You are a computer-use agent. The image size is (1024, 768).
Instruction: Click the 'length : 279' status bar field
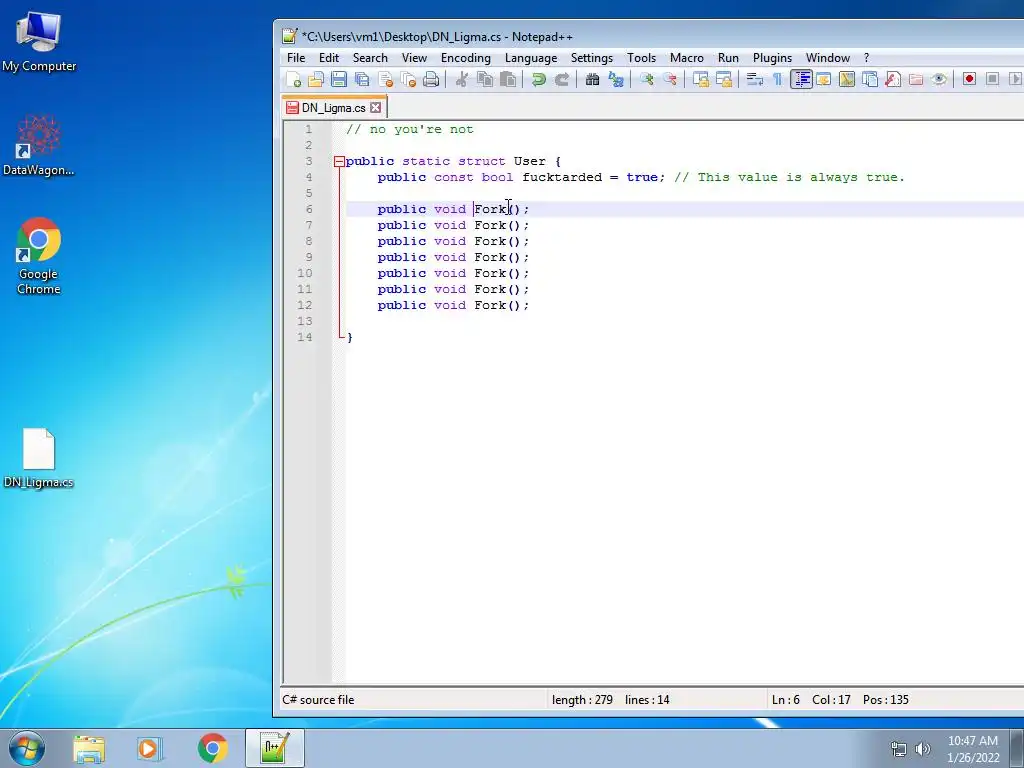tap(582, 699)
